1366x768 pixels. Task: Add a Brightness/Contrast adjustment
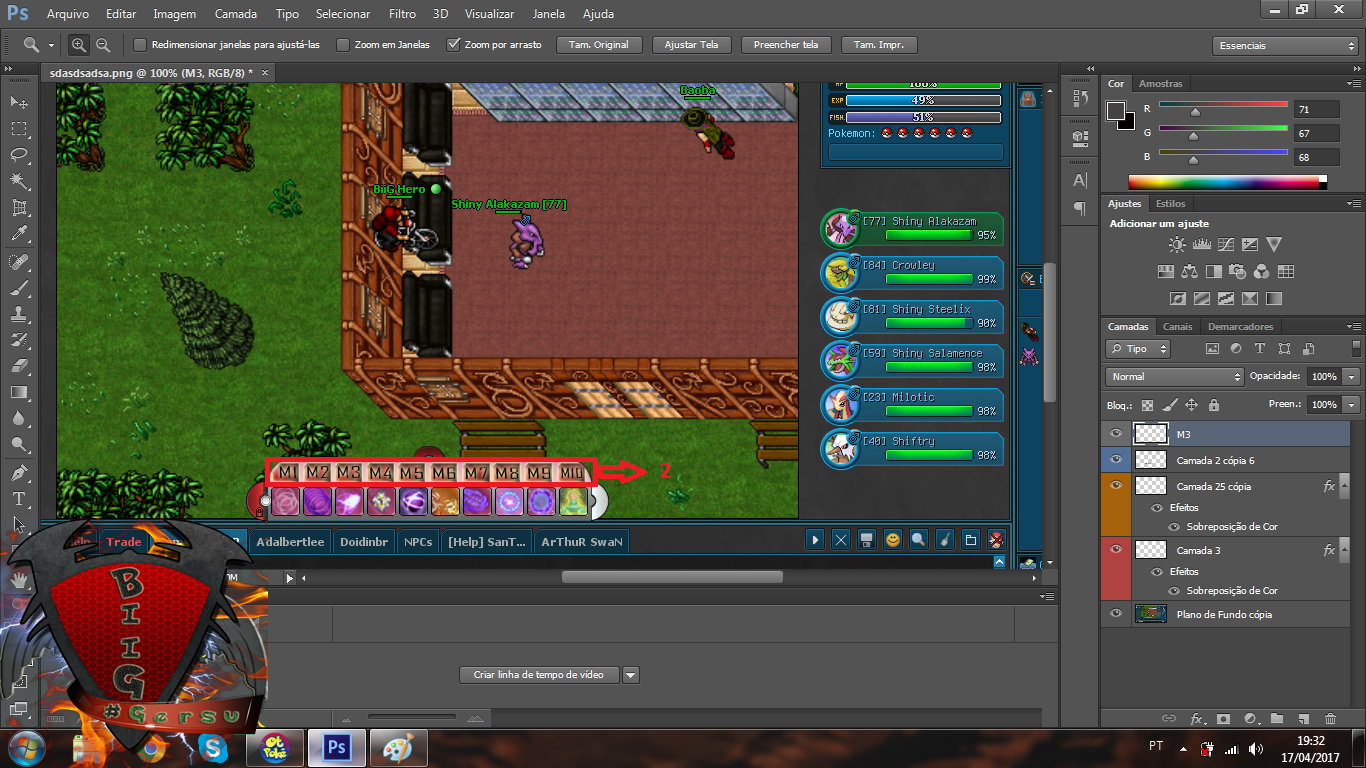coord(1177,245)
